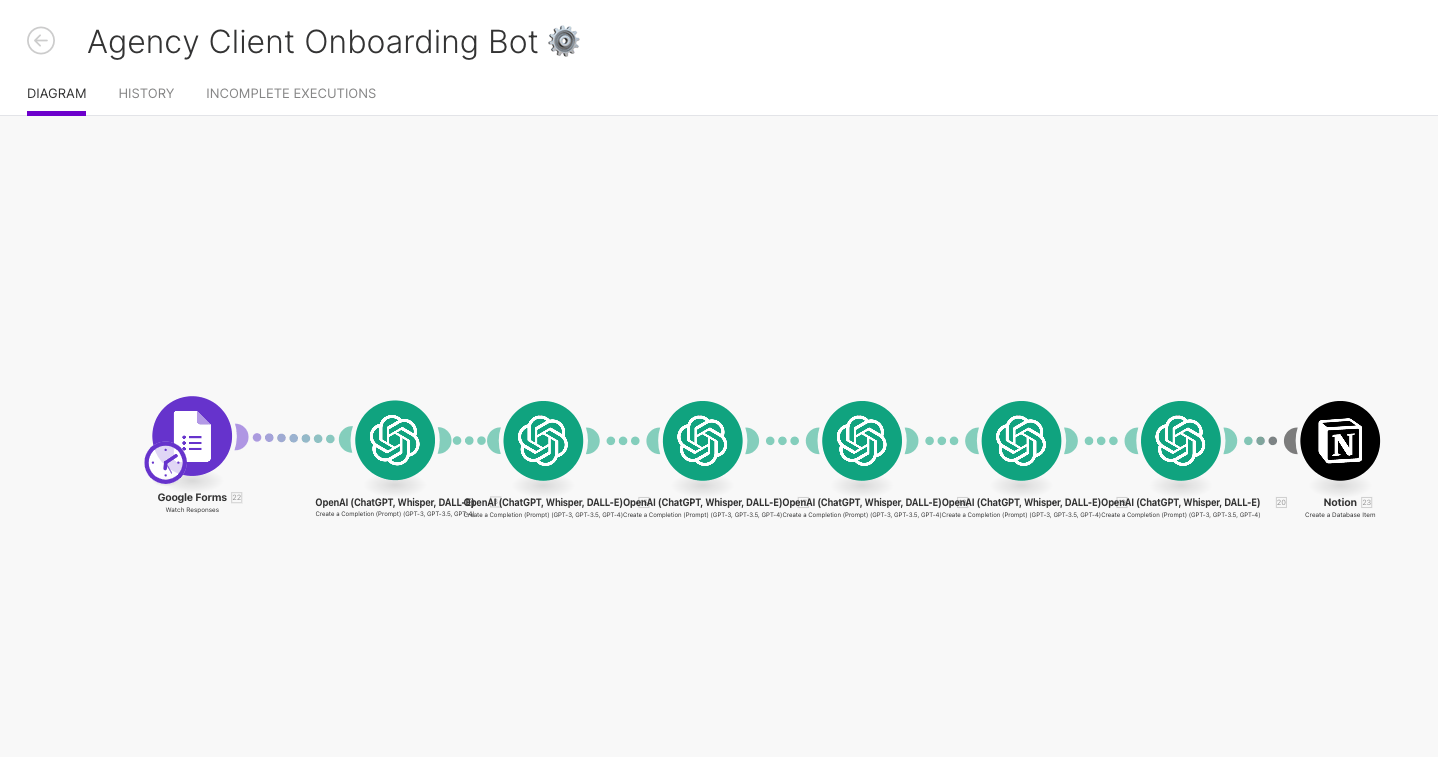Select the Google Forms module icon
The image size is (1438, 757).
pyautogui.click(x=193, y=435)
